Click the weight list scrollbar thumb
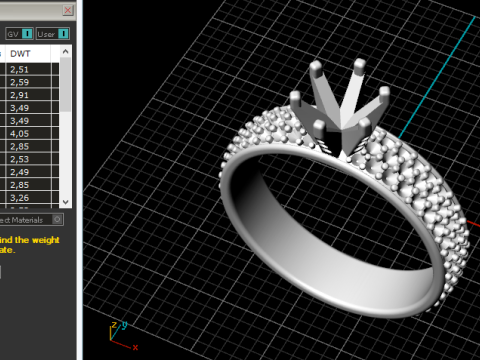The image size is (480, 360). click(x=65, y=85)
